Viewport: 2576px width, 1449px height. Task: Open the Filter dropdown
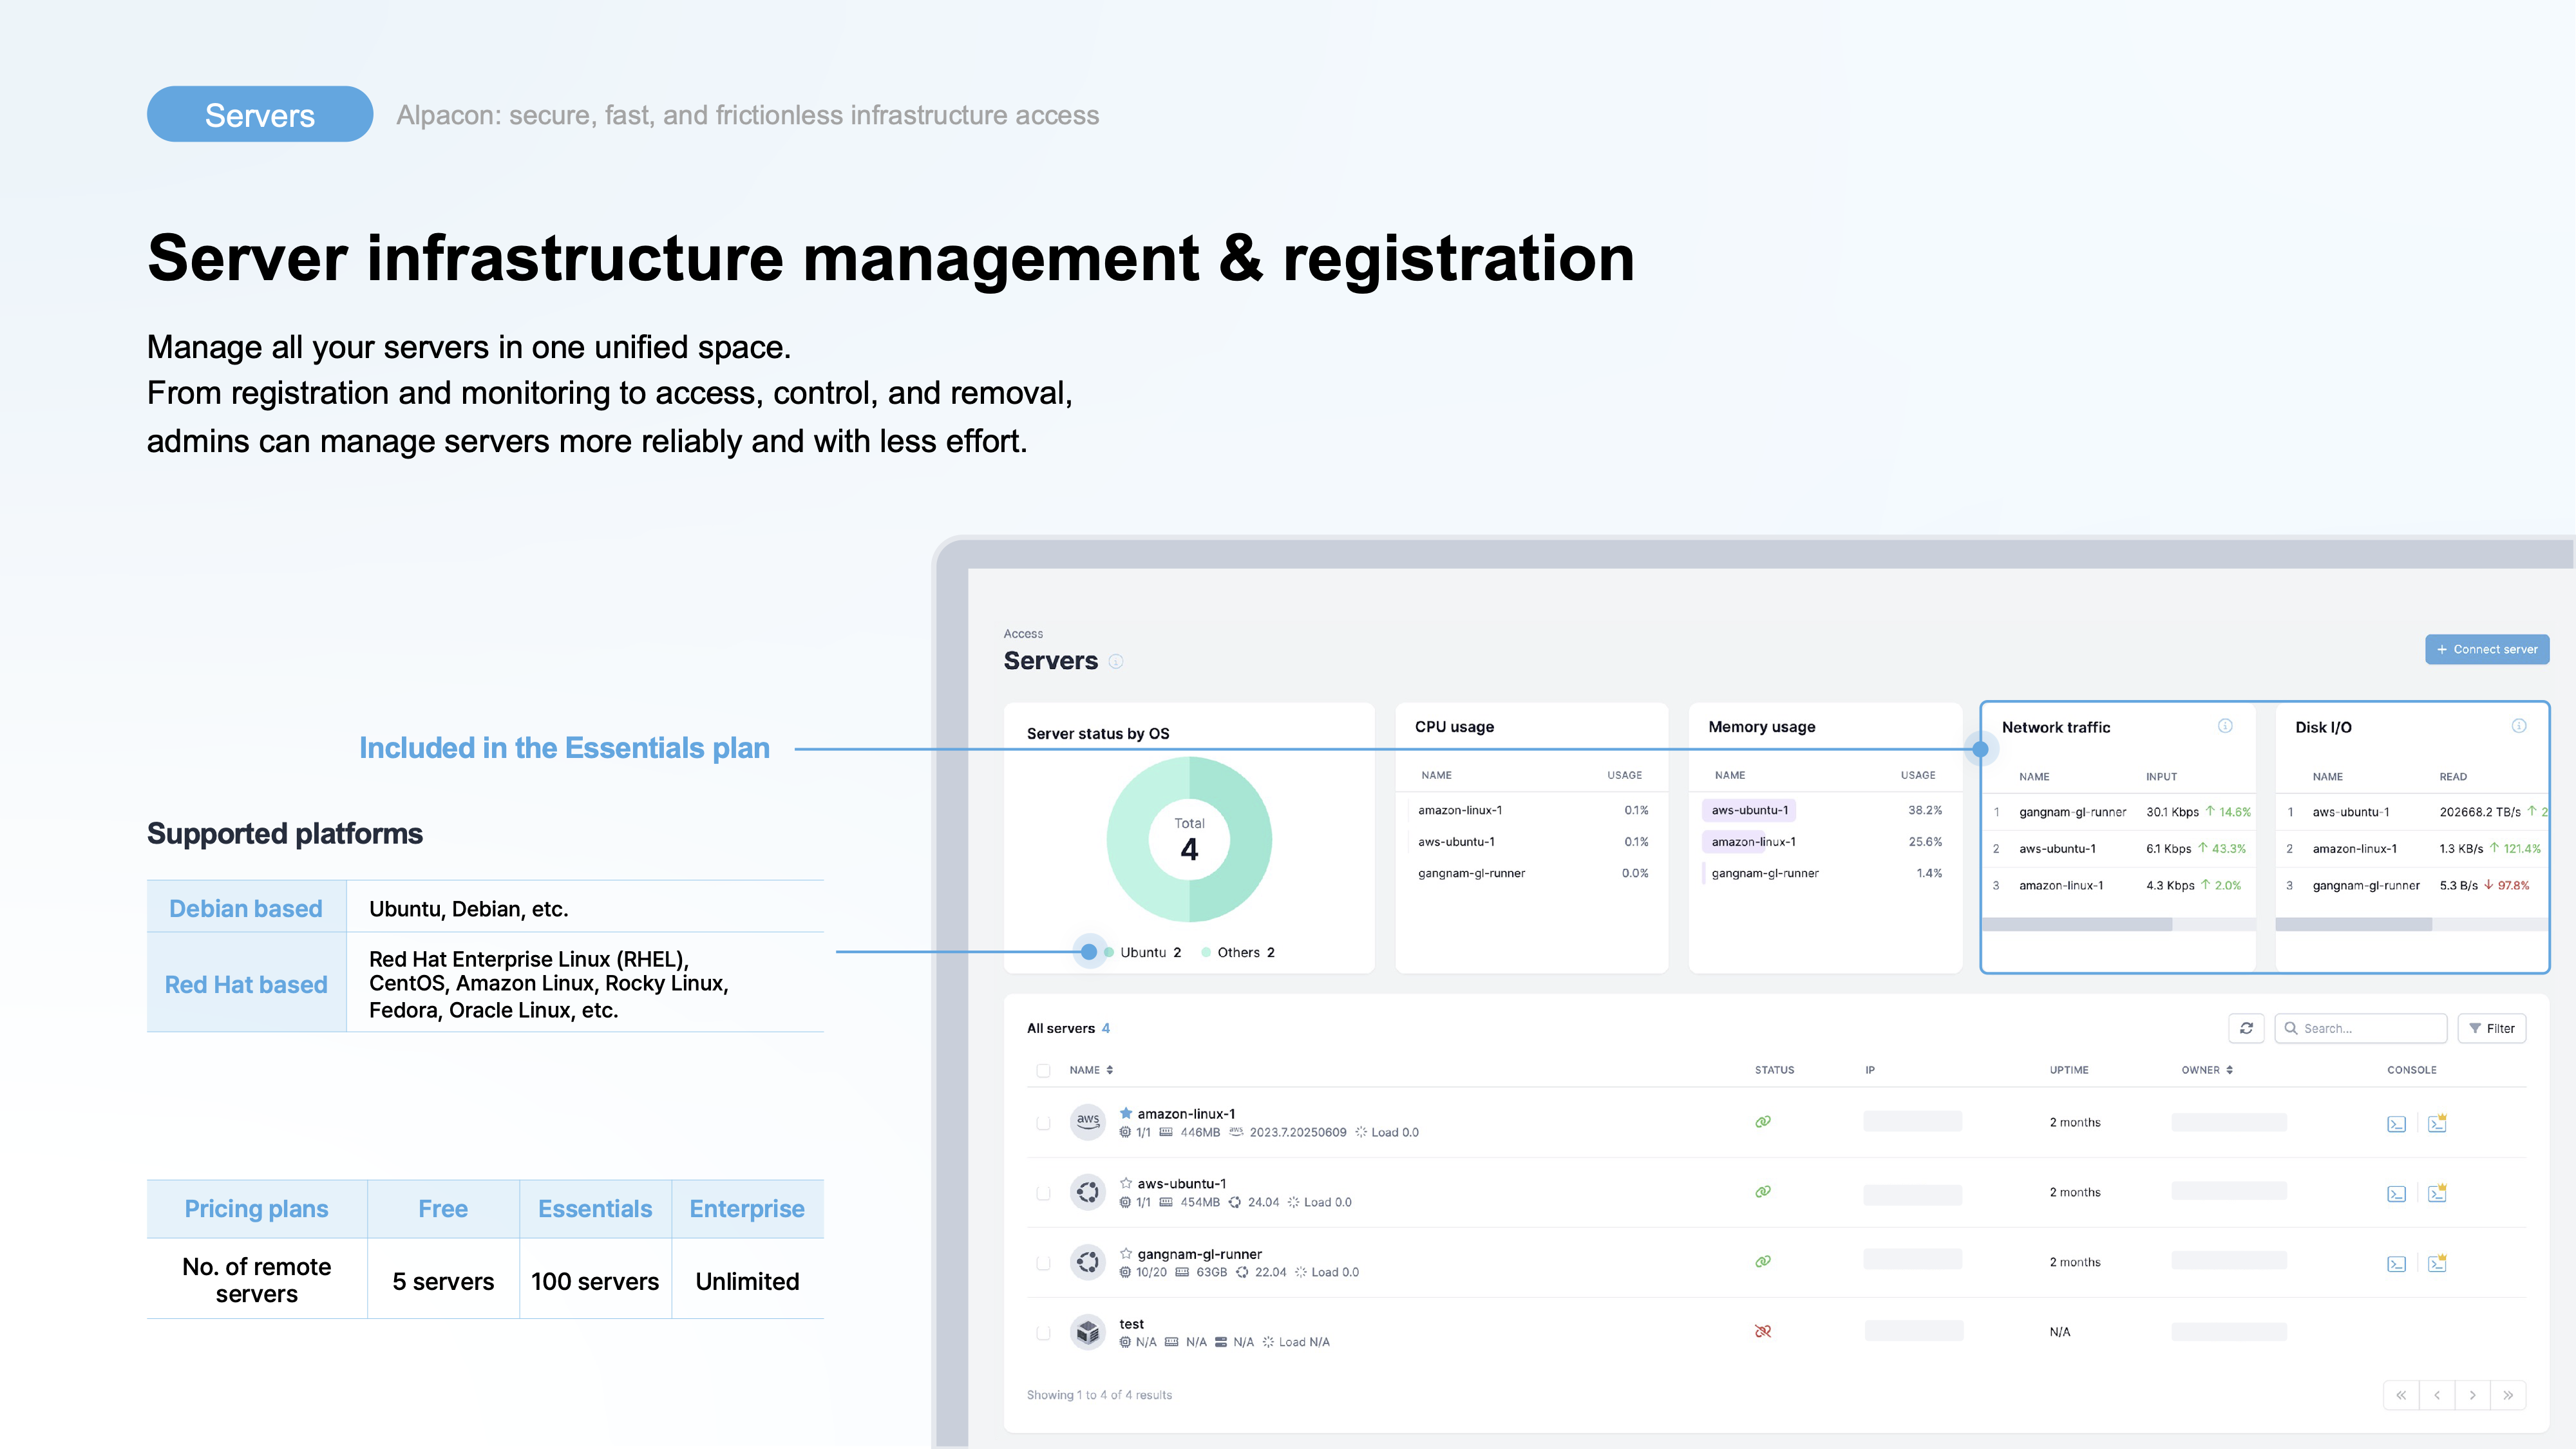[2491, 1028]
